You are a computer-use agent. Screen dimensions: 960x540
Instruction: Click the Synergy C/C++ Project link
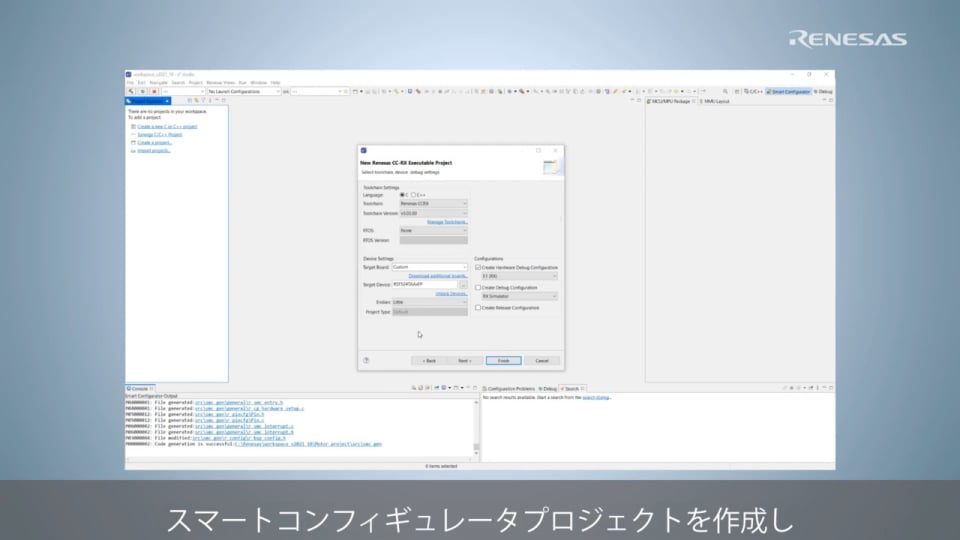(160, 135)
